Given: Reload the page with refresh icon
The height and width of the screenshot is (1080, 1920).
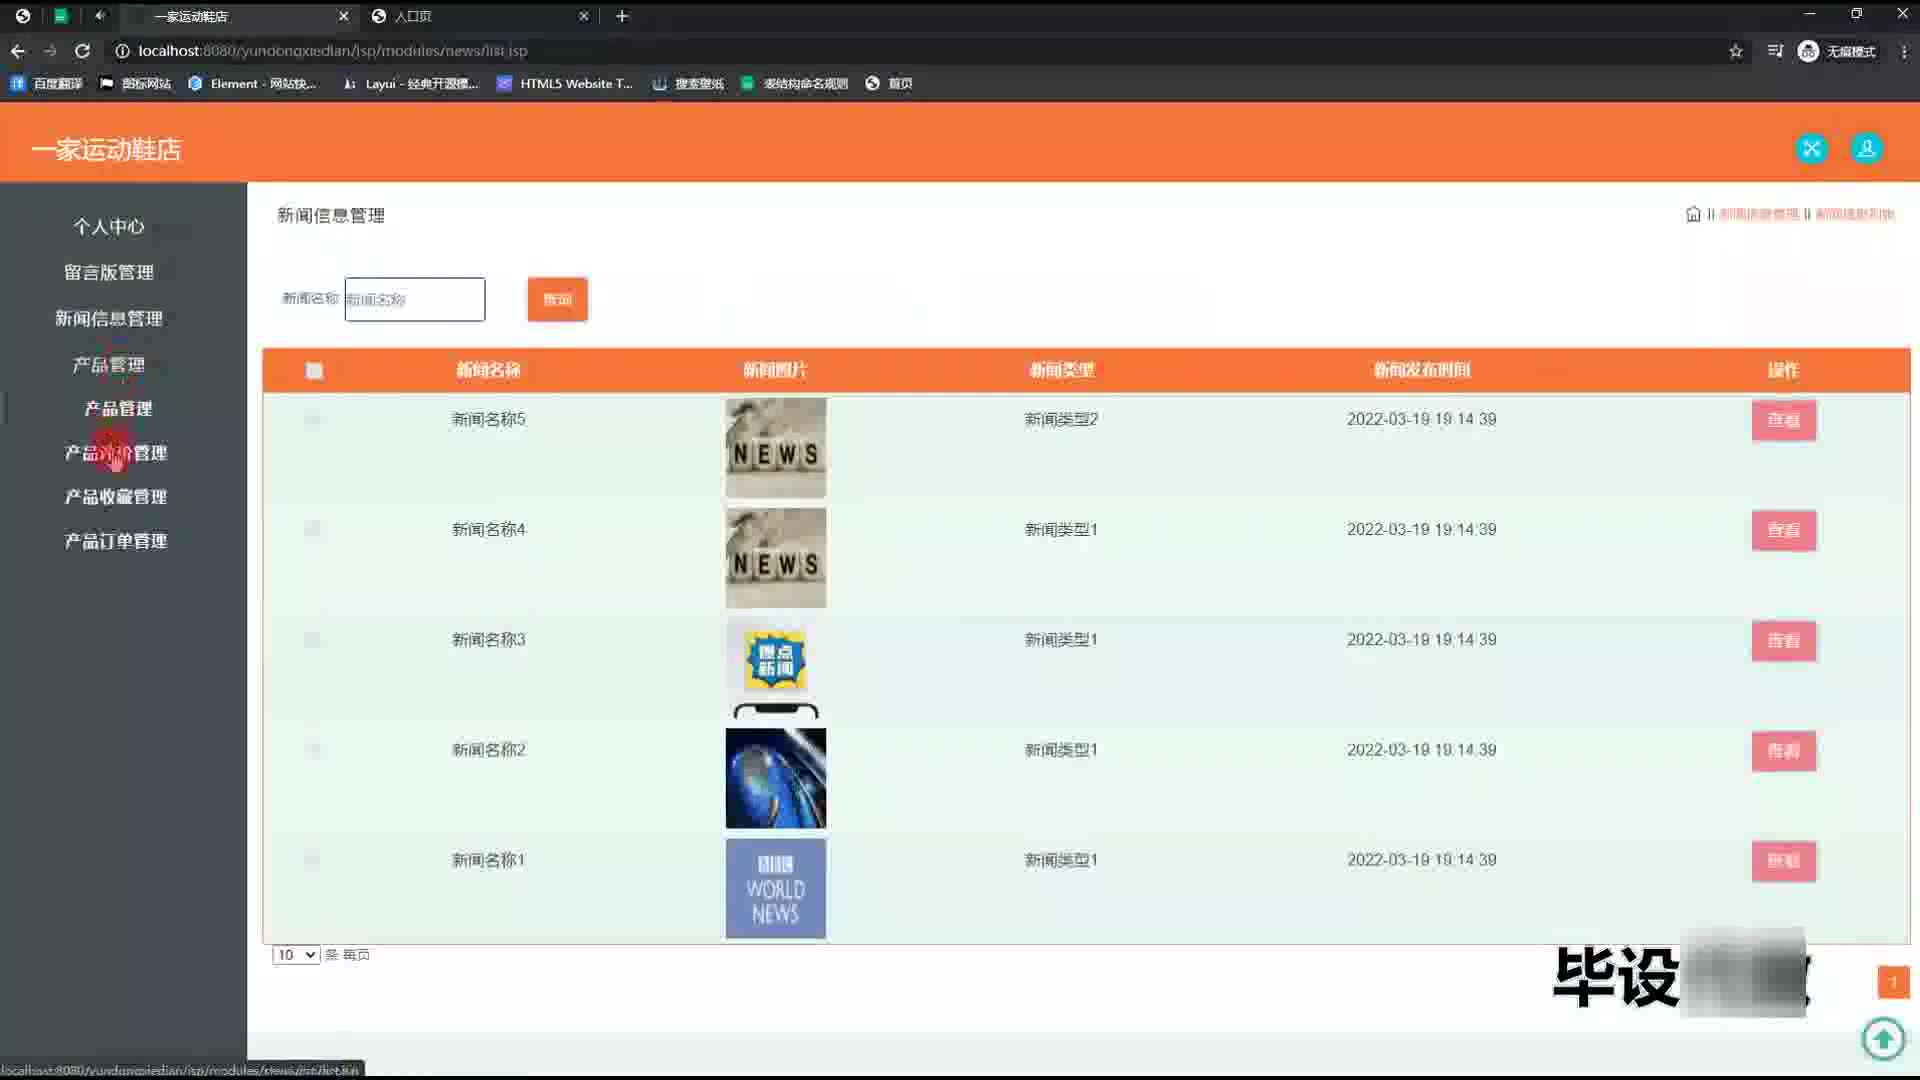Looking at the screenshot, I should tap(83, 51).
